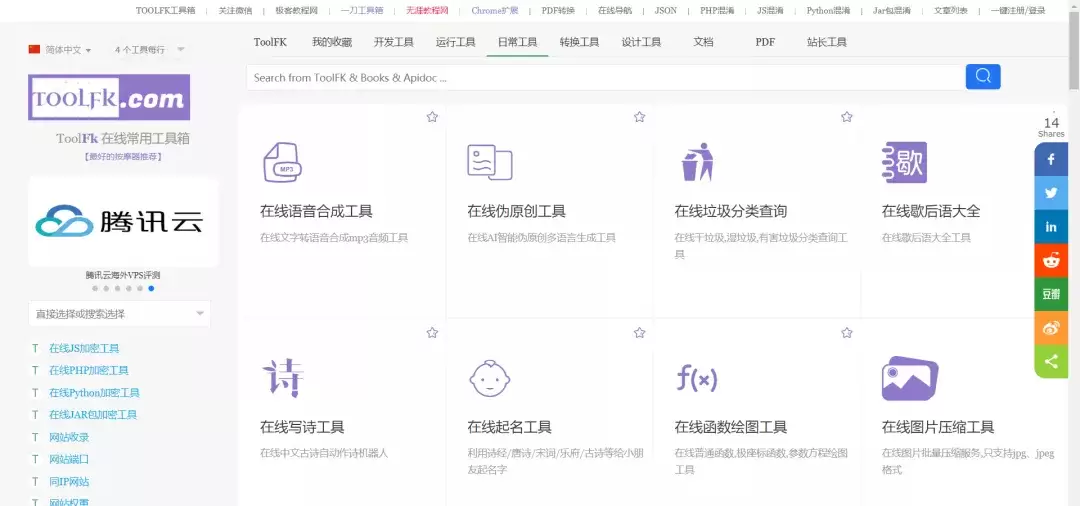Open the 网站端口 sidebar link
The width and height of the screenshot is (1080, 506).
click(69, 459)
